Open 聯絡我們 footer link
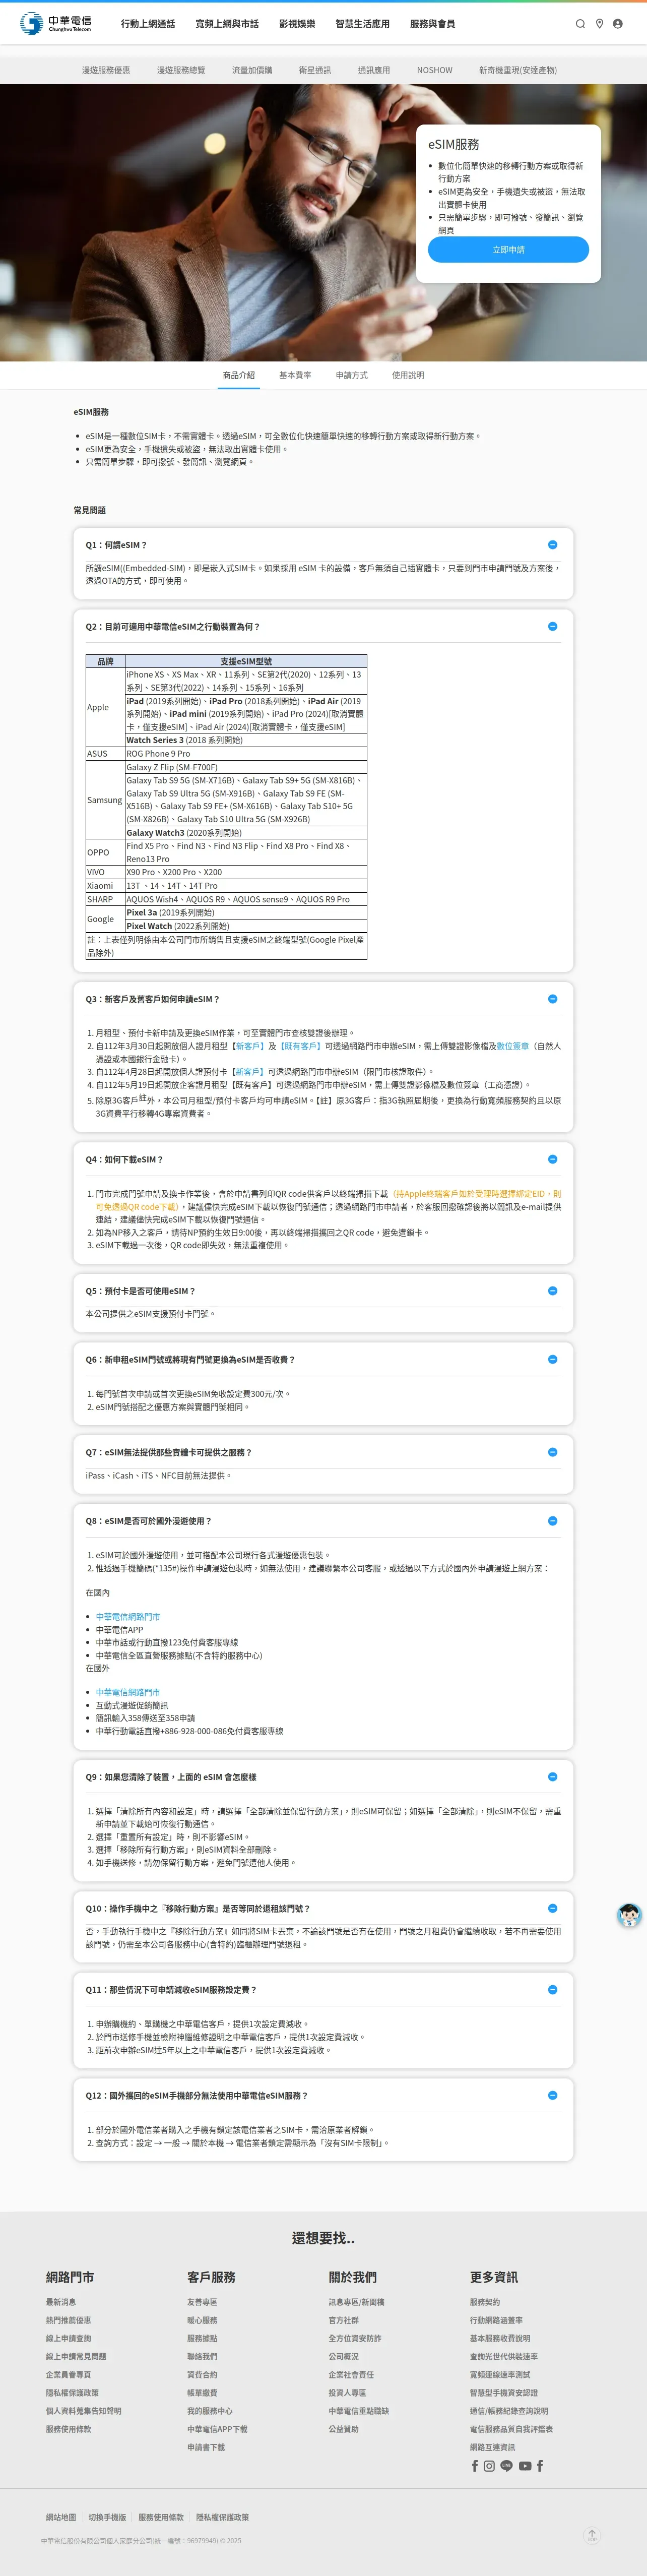647x2576 pixels. (202, 2357)
